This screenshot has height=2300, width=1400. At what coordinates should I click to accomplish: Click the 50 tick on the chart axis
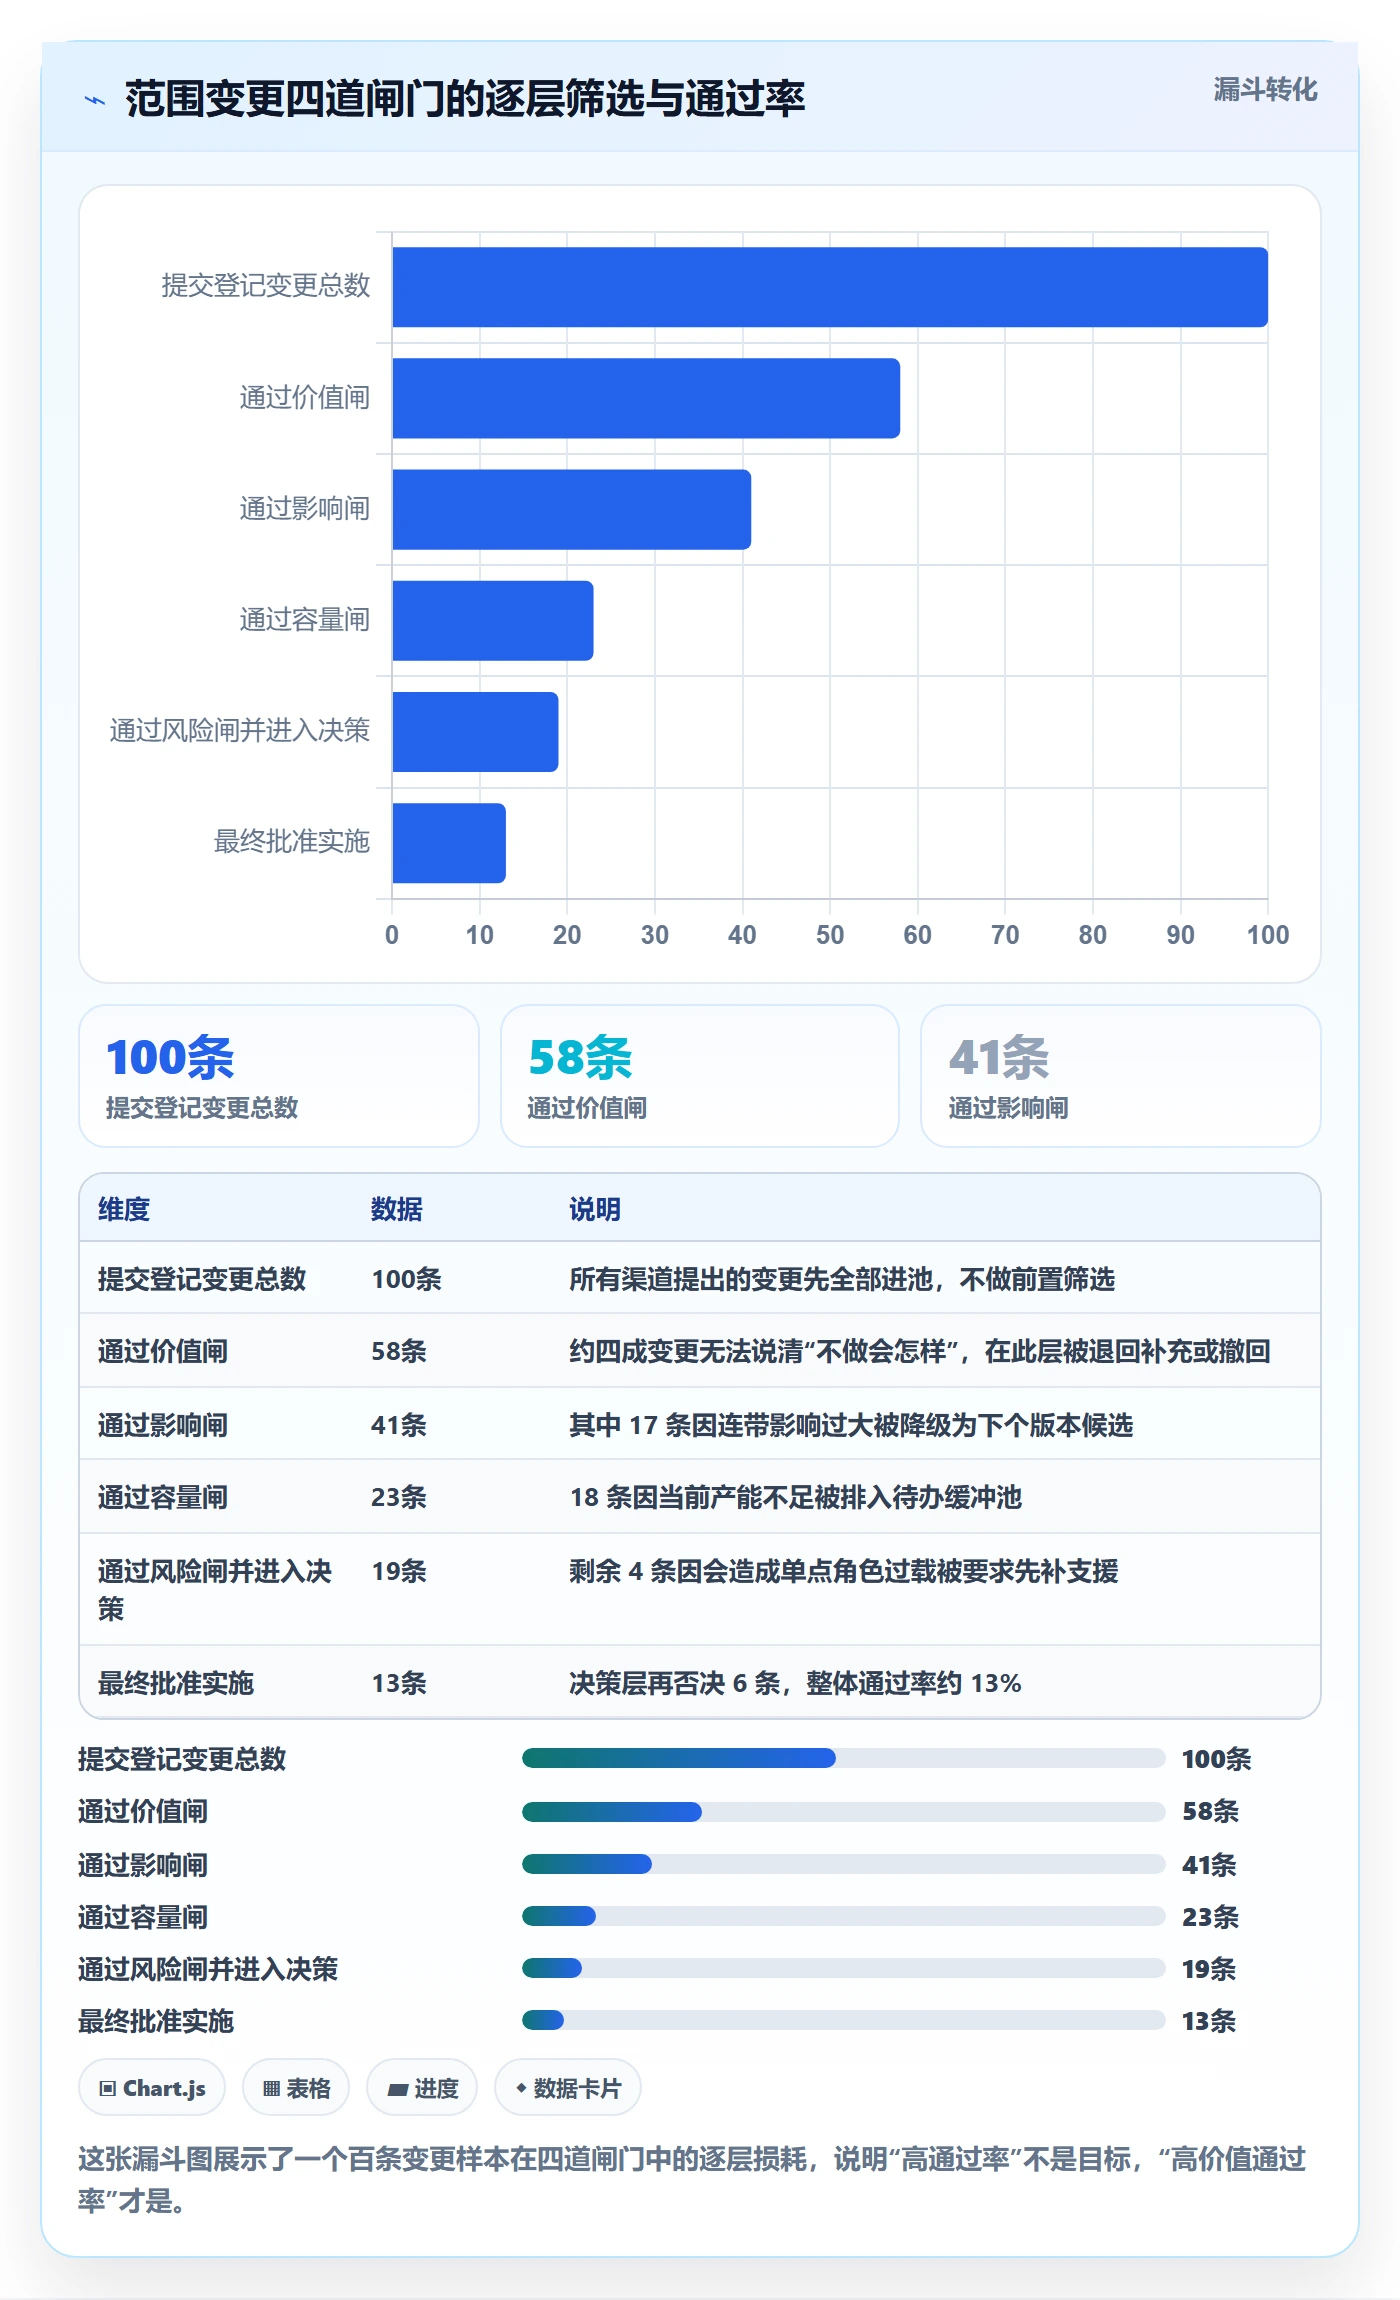(830, 935)
